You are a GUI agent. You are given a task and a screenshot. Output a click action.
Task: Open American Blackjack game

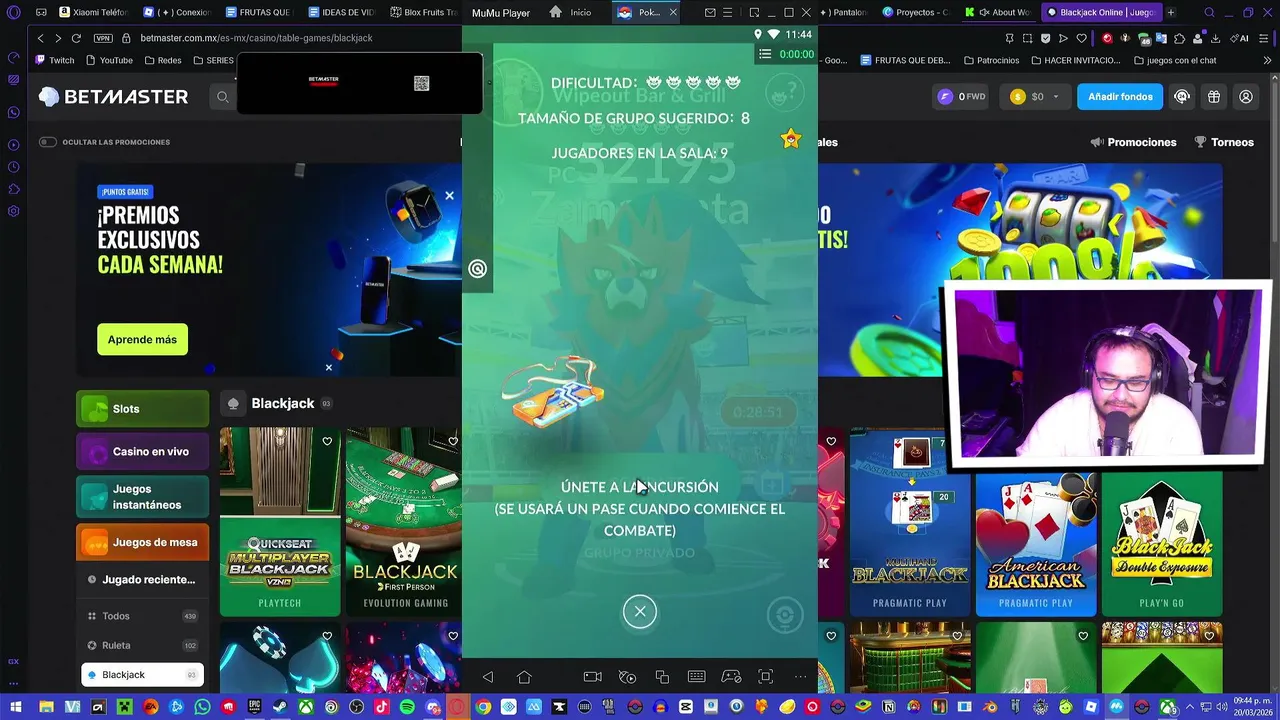pos(1035,543)
